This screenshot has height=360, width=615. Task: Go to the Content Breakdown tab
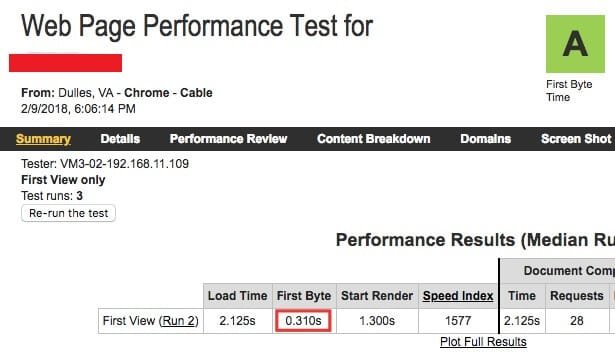point(373,139)
